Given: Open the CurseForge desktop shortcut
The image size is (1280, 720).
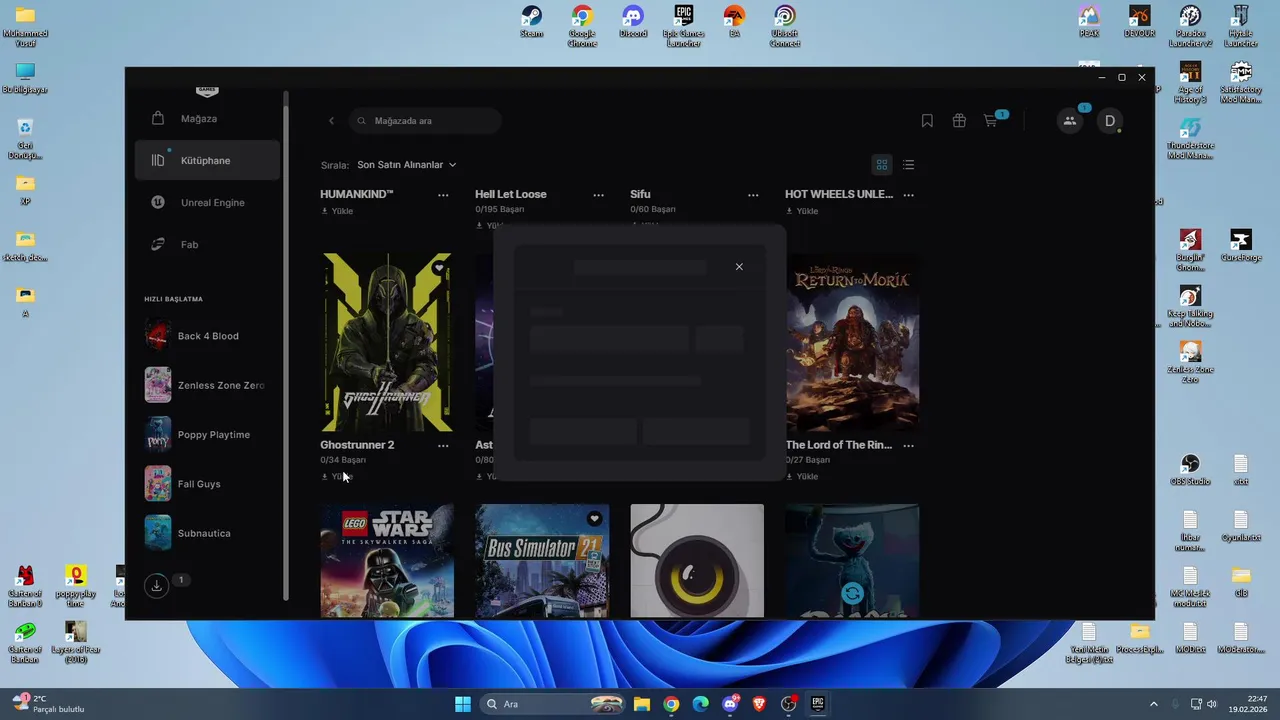Looking at the screenshot, I should (x=1241, y=246).
